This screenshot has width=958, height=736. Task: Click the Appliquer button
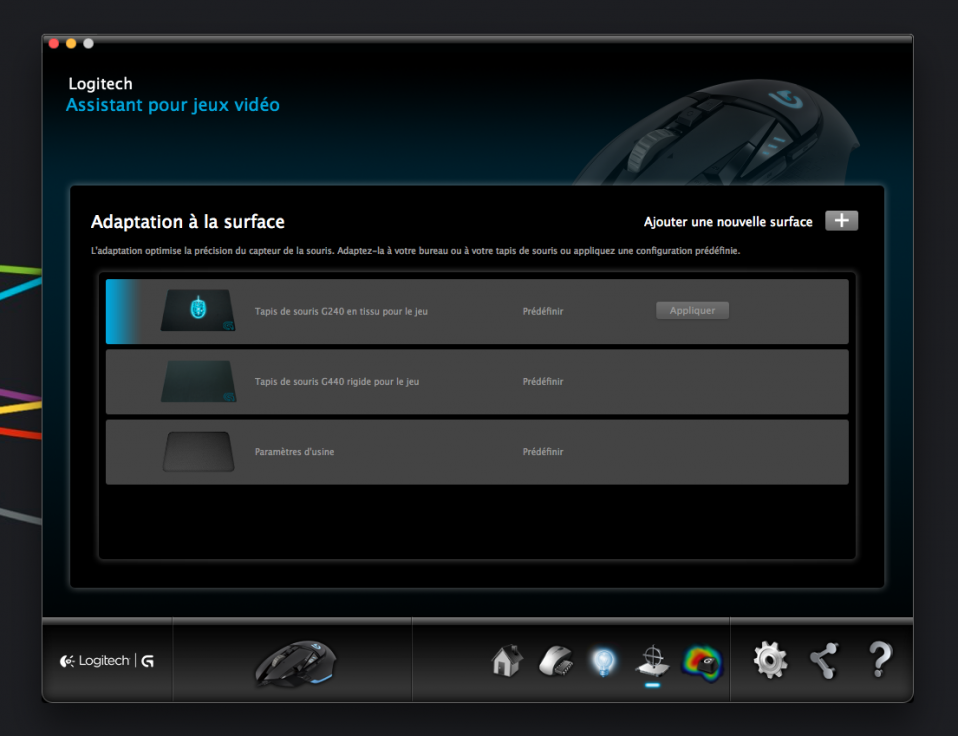tap(692, 310)
